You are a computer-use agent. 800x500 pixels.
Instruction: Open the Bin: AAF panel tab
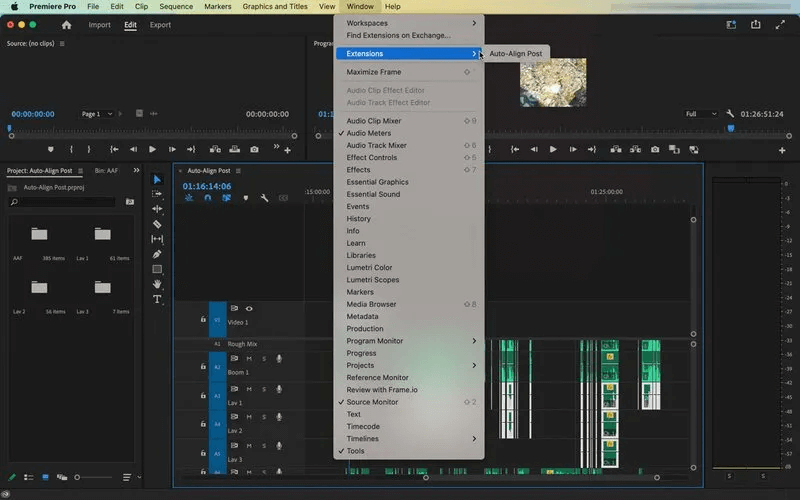point(105,171)
